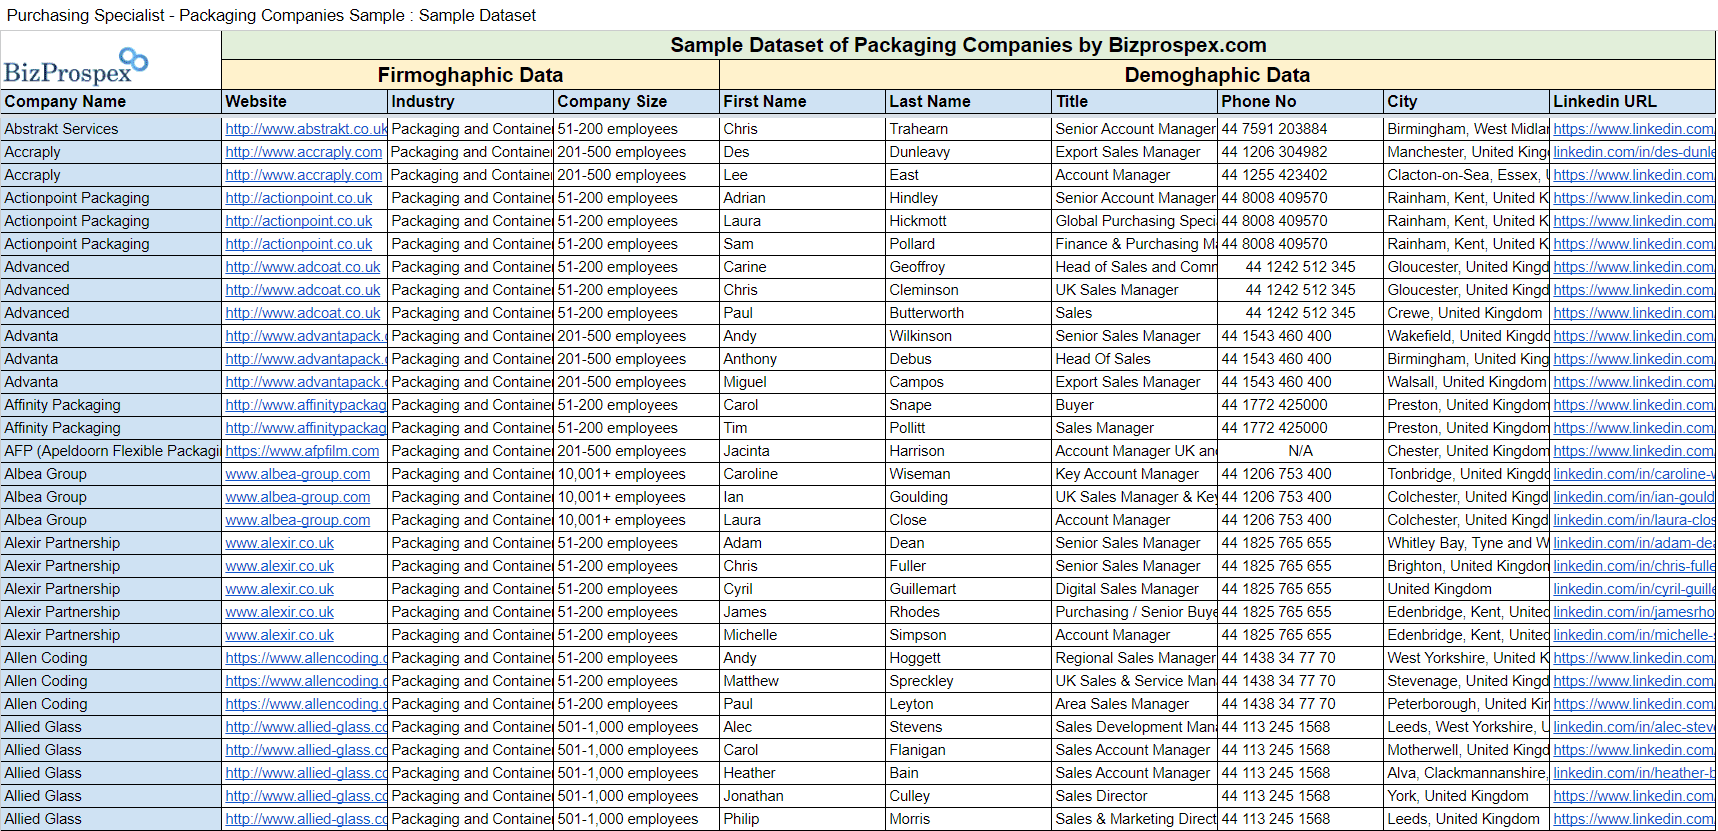Click the Demoghaphic Data section header
The width and height of the screenshot is (1718, 831).
[x=1217, y=75]
